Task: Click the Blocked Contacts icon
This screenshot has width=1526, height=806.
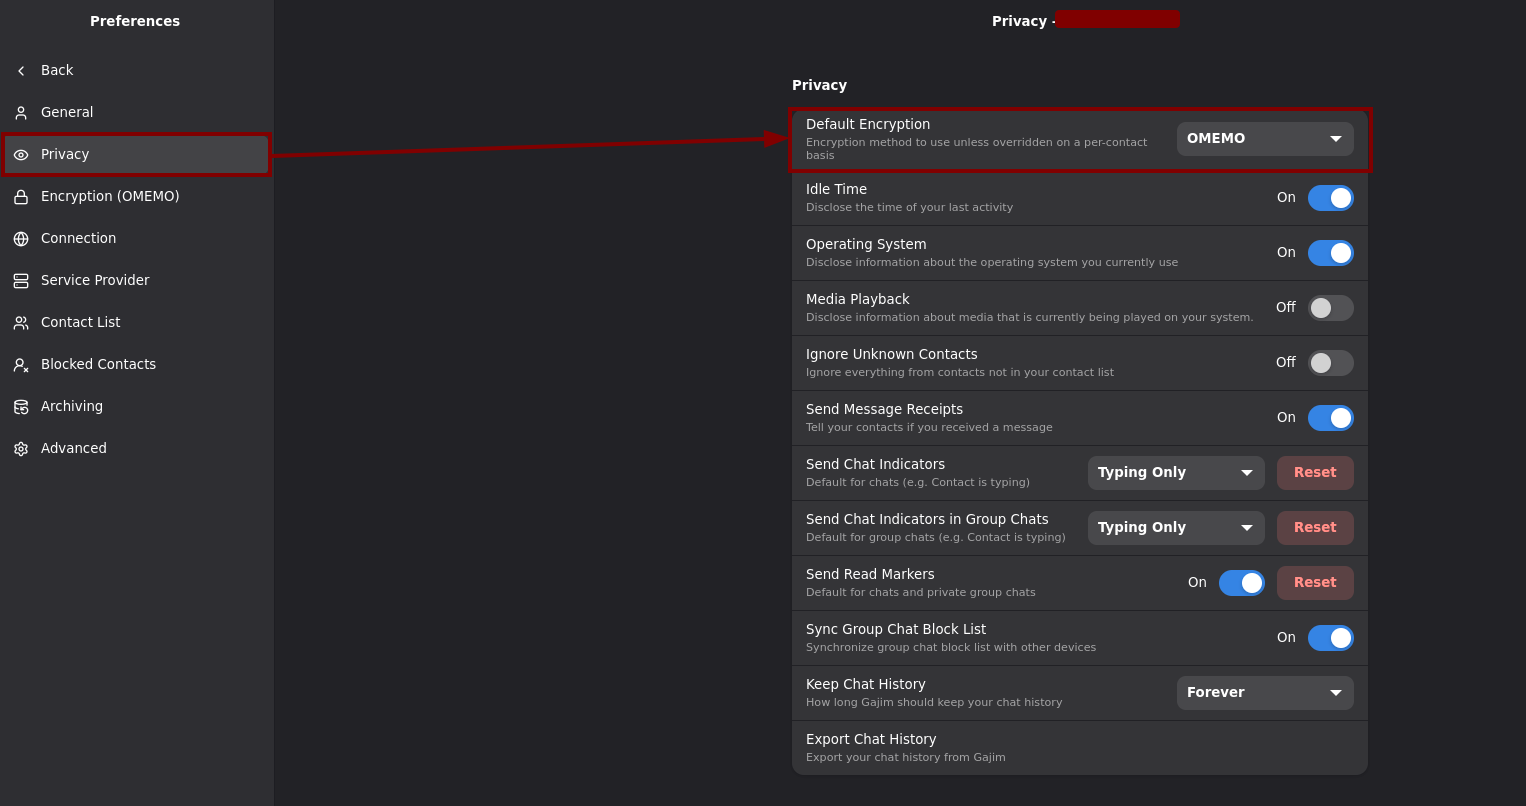Action: 21,365
